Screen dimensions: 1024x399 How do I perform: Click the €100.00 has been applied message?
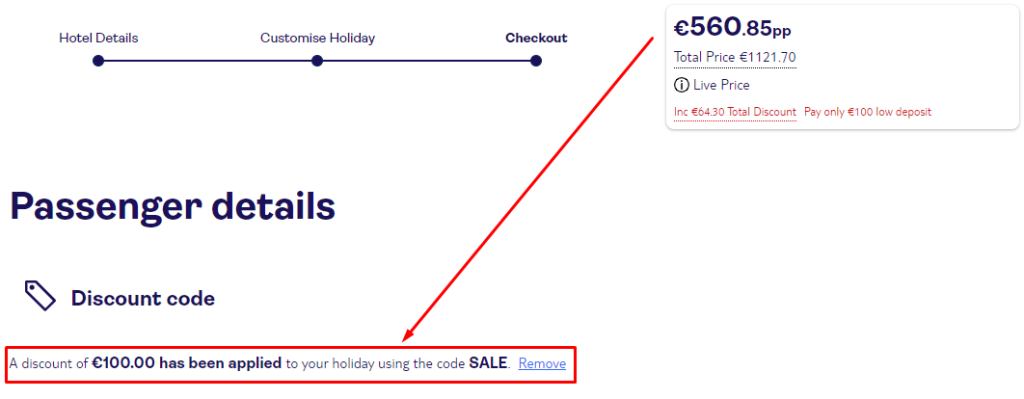[x=187, y=363]
